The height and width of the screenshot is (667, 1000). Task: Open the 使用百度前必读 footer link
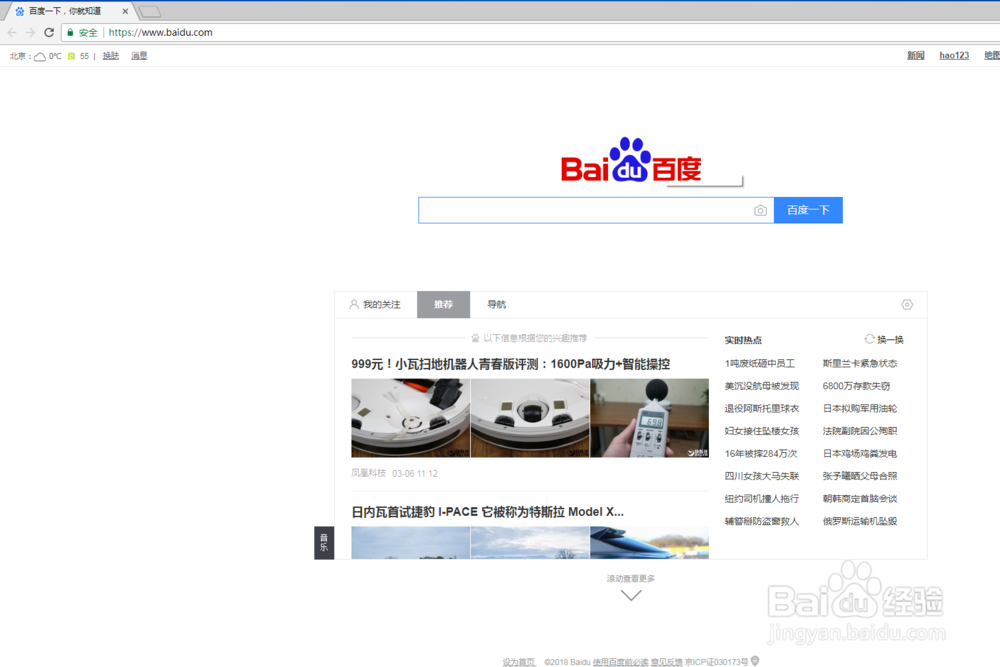click(x=620, y=662)
